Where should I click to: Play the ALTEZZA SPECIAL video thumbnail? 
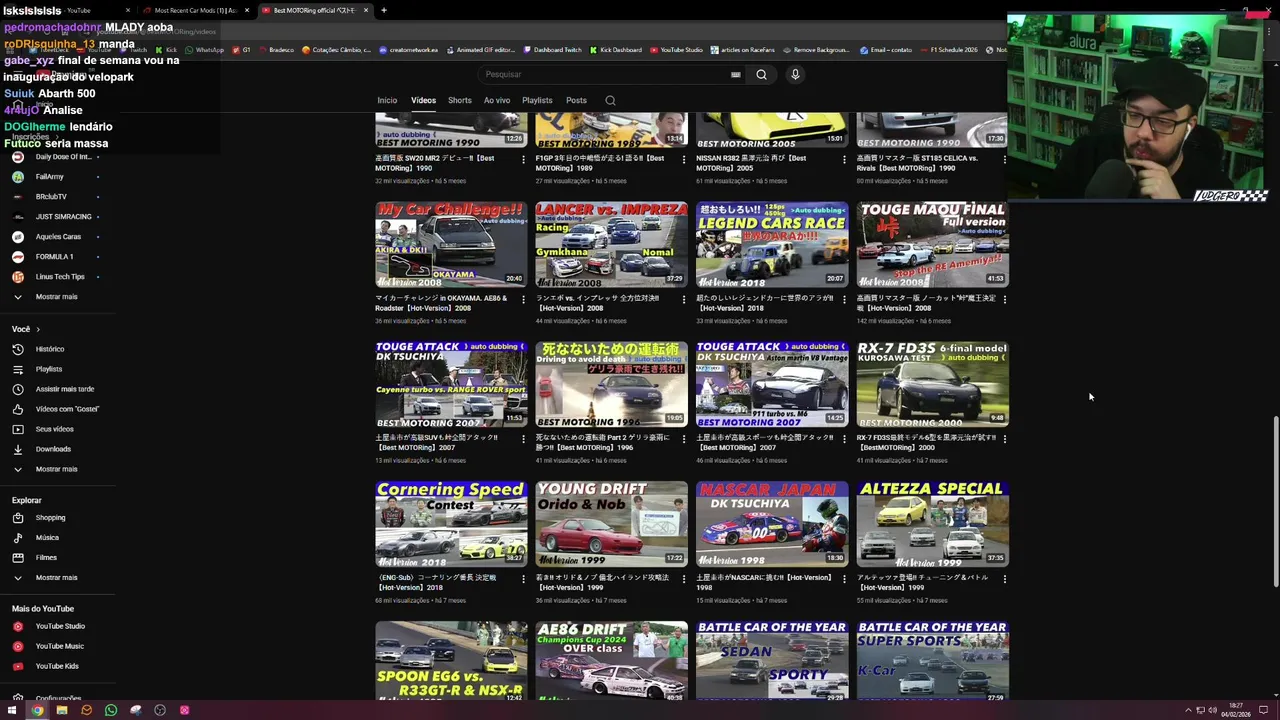pyautogui.click(x=932, y=524)
